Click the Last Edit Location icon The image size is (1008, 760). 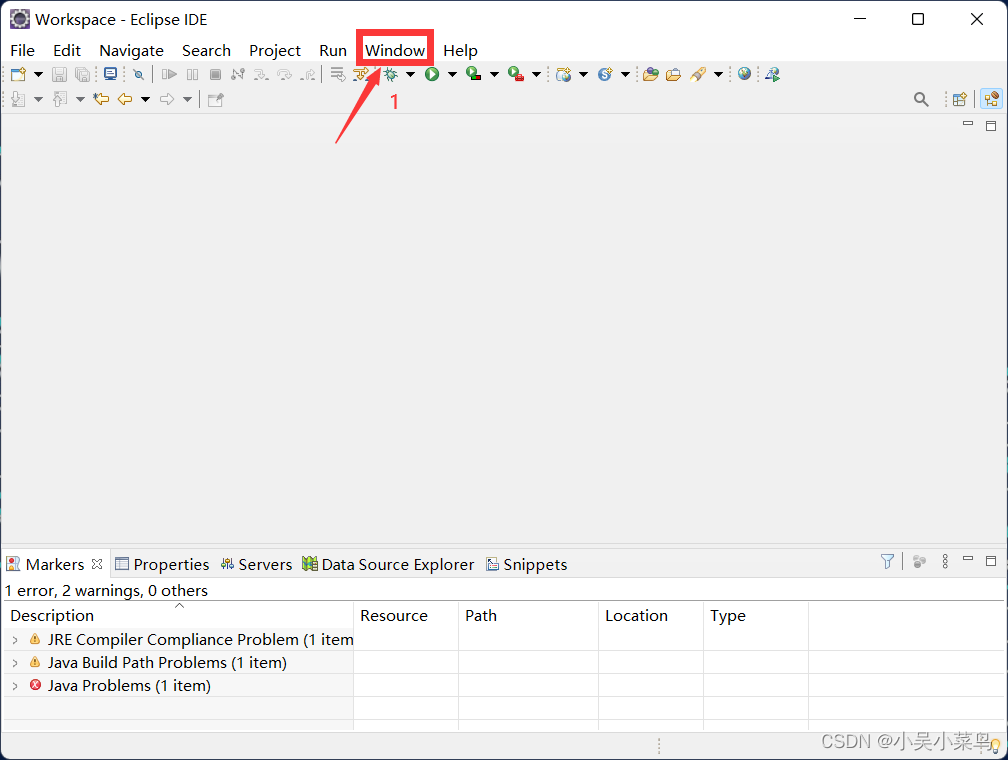pyautogui.click(x=101, y=99)
